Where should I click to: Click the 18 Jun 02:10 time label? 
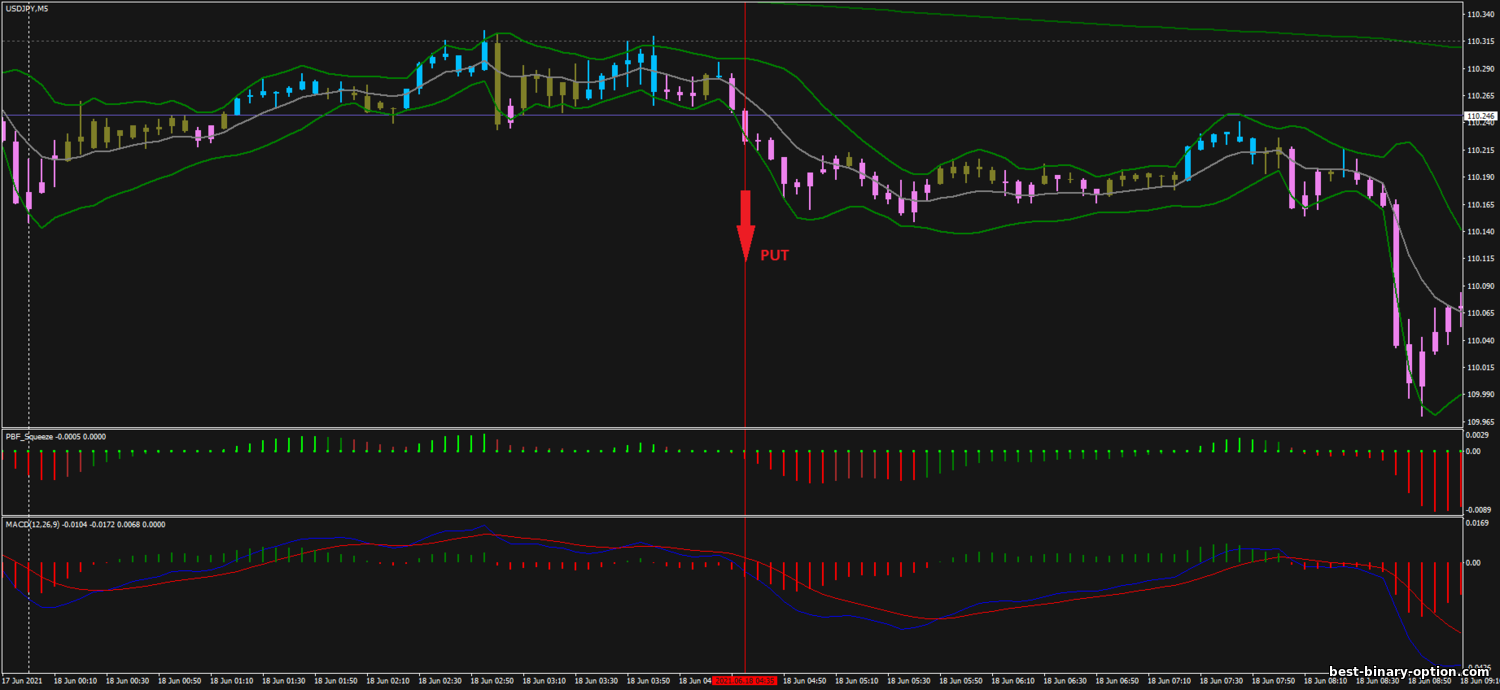click(386, 680)
